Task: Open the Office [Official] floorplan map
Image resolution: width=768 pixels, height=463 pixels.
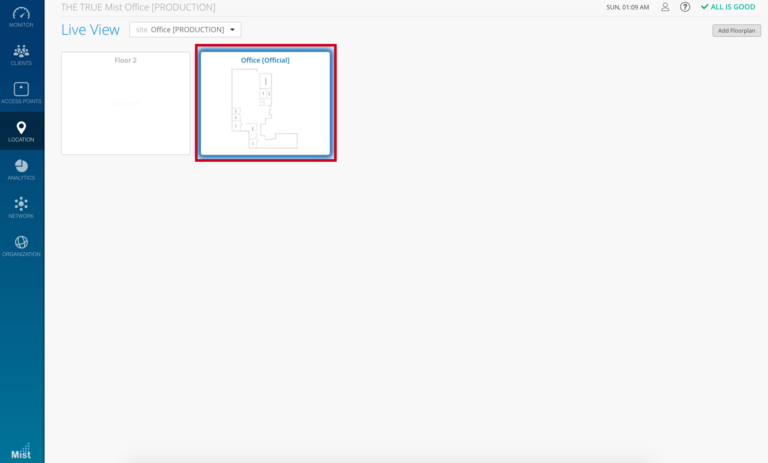Action: click(265, 110)
